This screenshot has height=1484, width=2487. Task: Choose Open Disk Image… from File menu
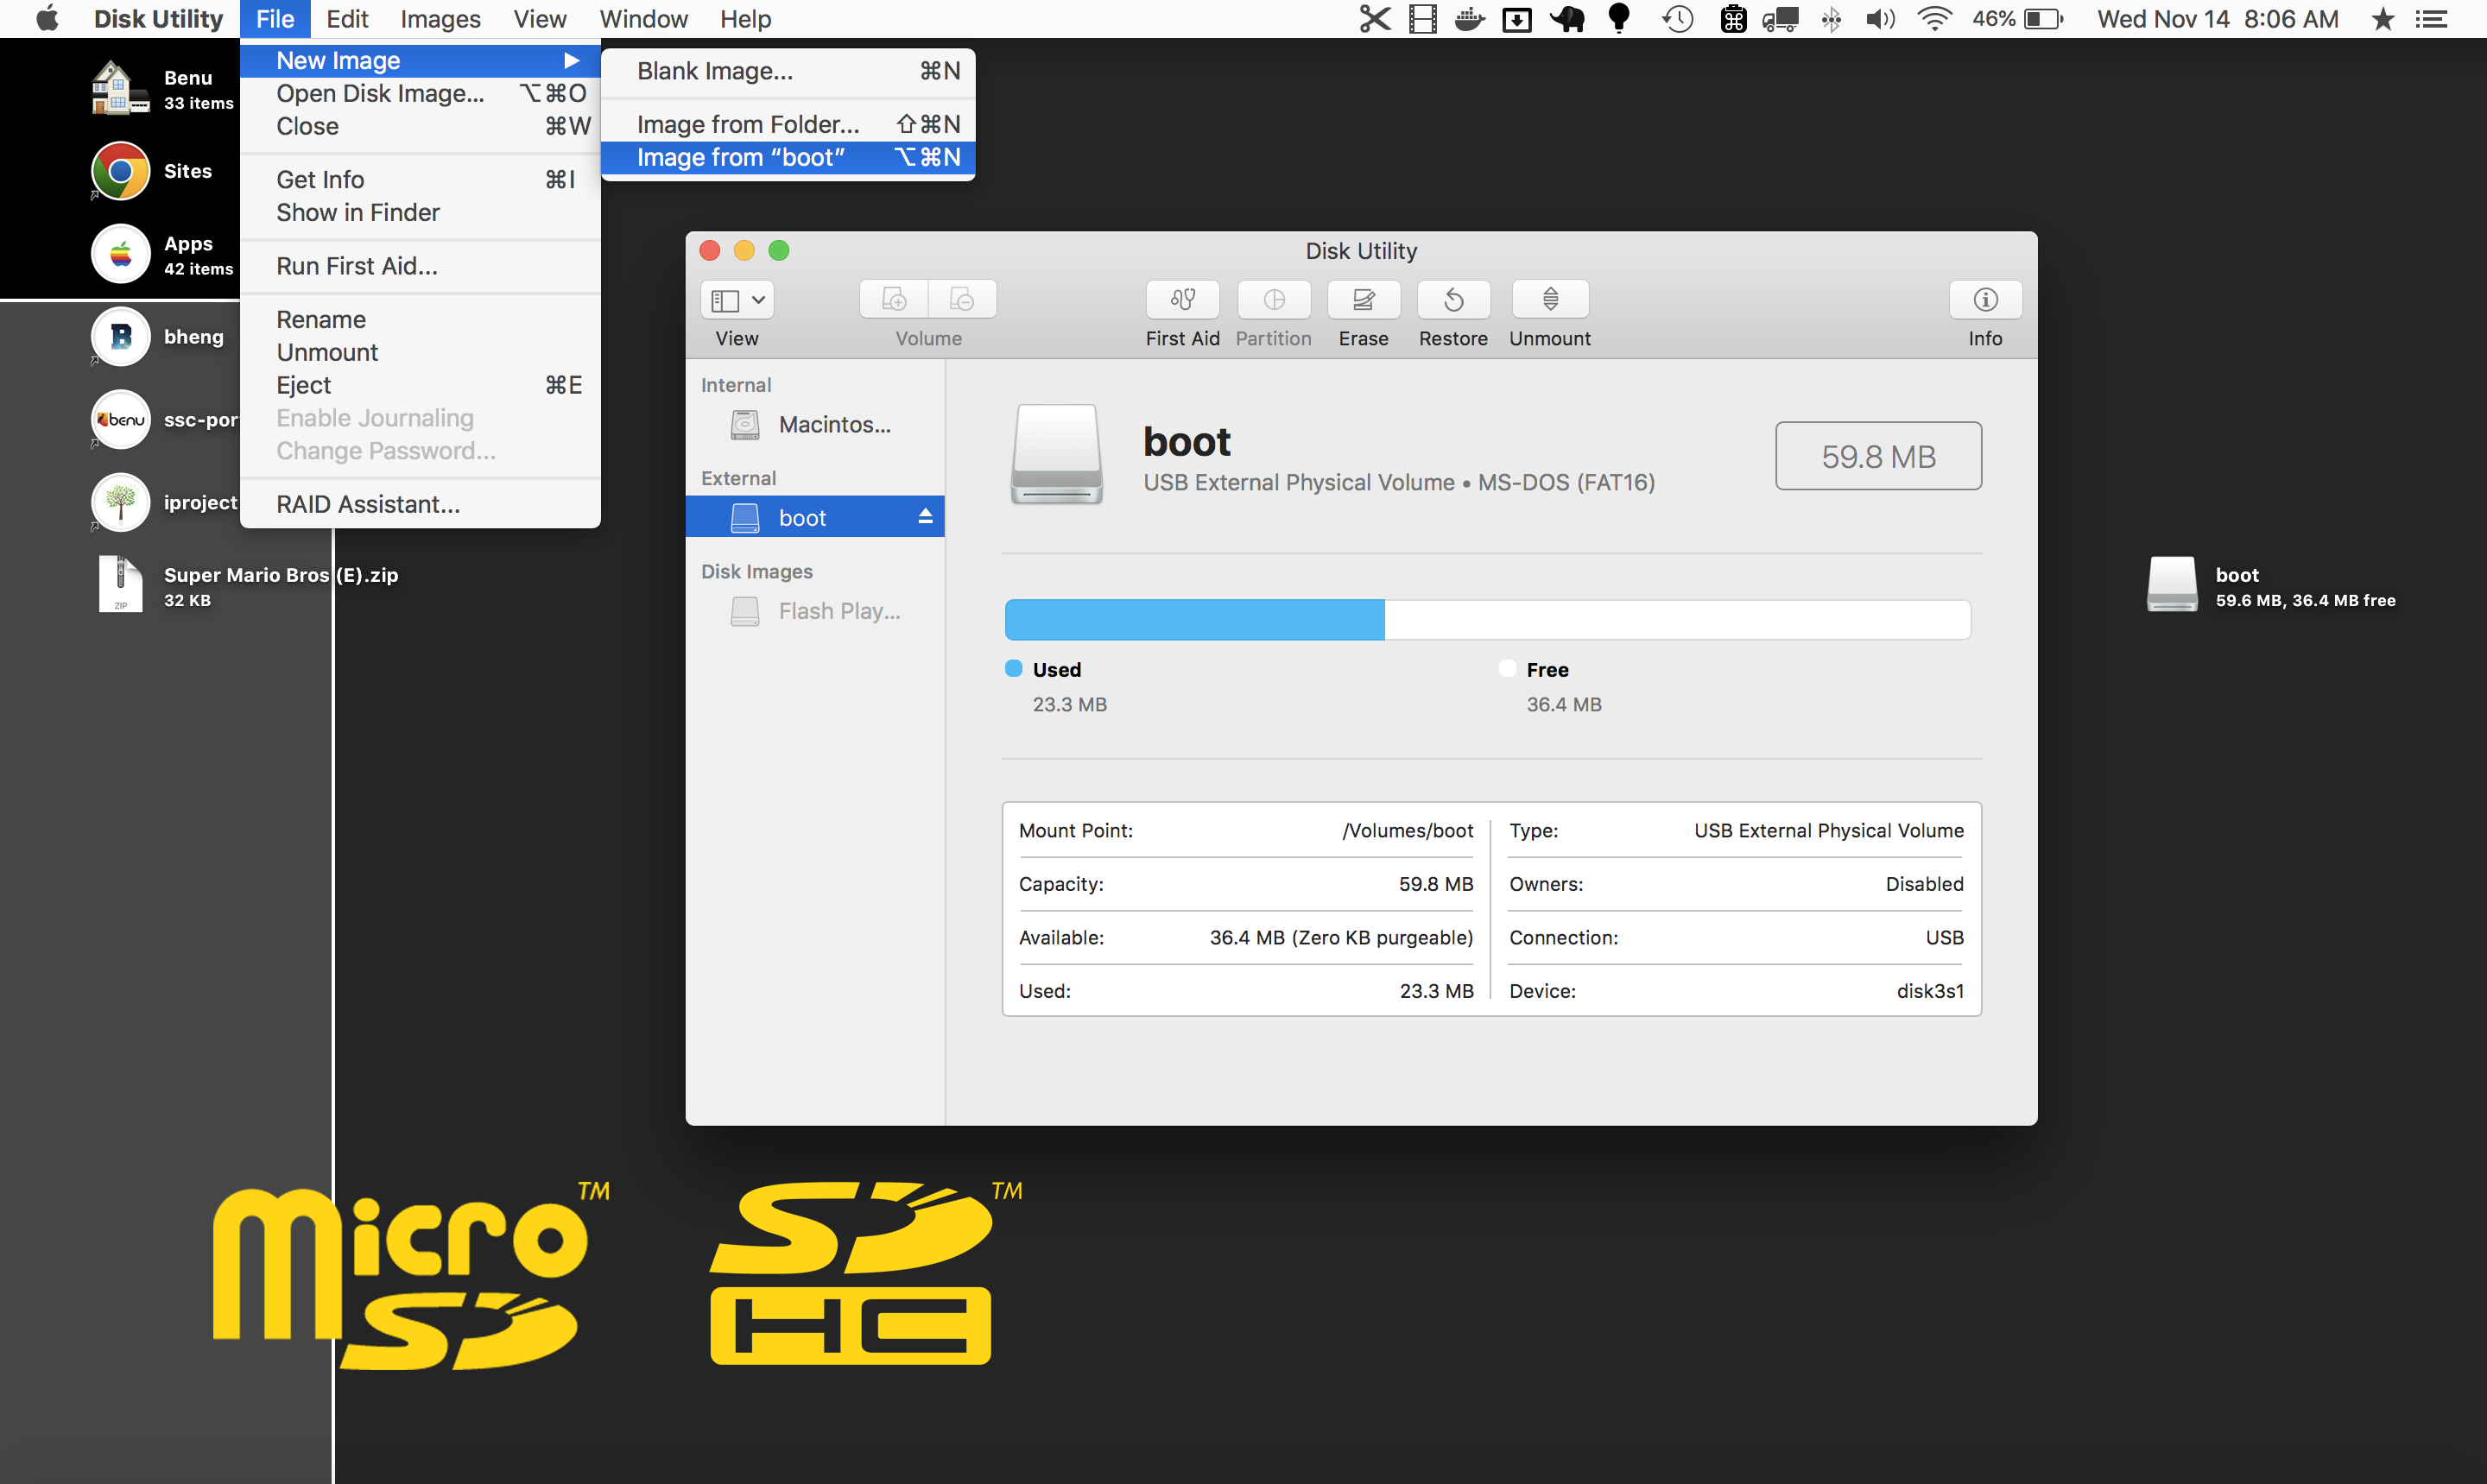coord(420,93)
